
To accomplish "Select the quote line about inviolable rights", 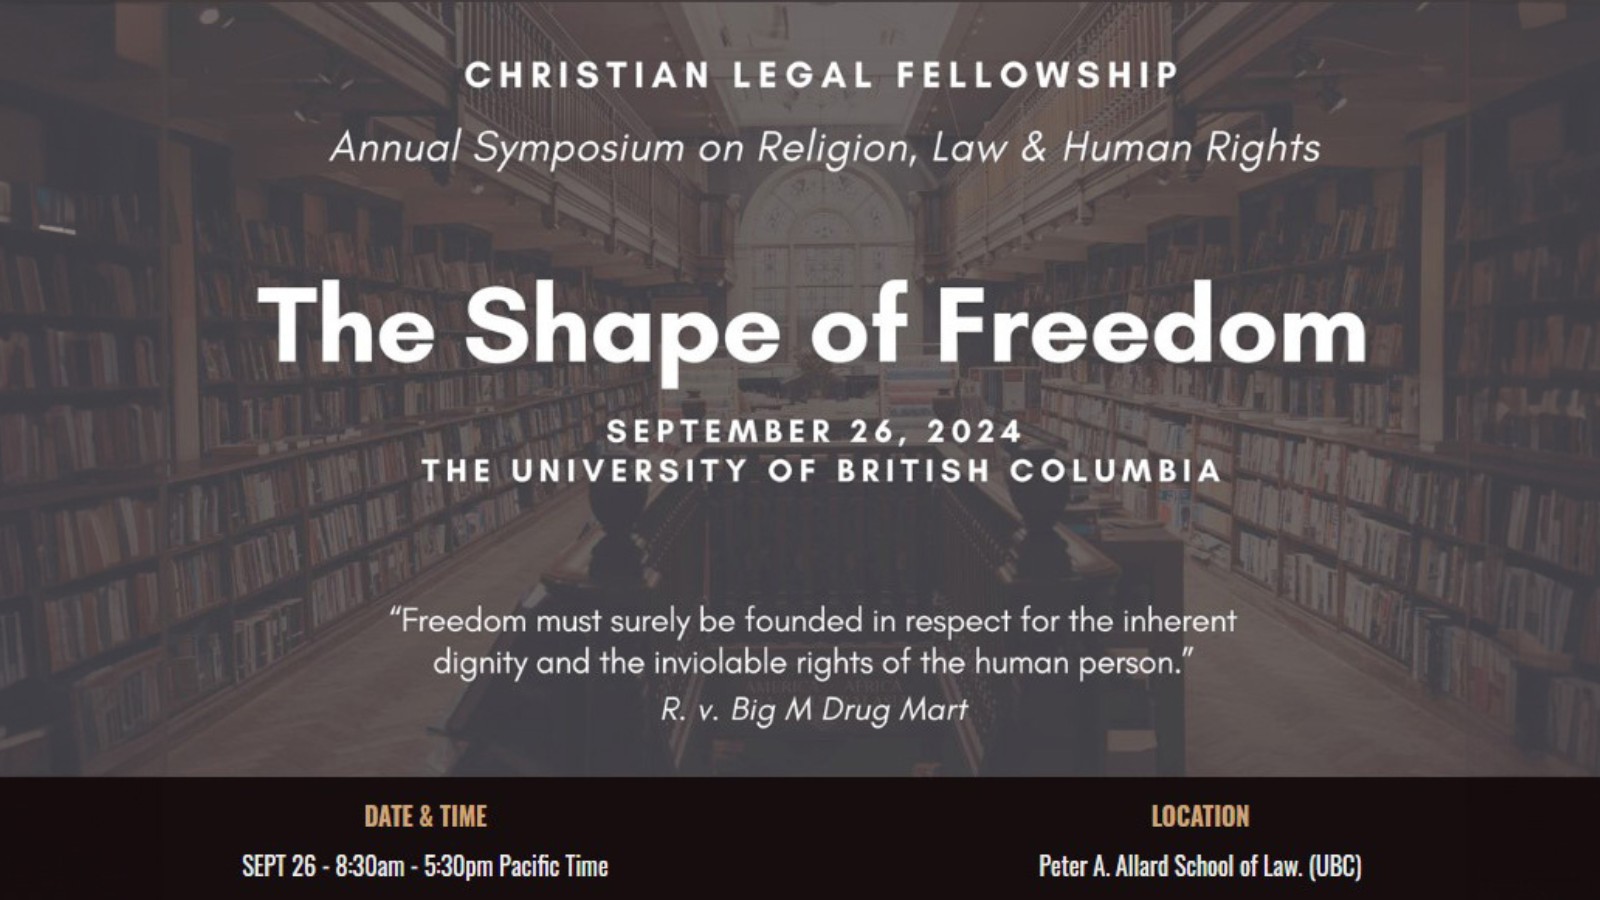I will (814, 662).
